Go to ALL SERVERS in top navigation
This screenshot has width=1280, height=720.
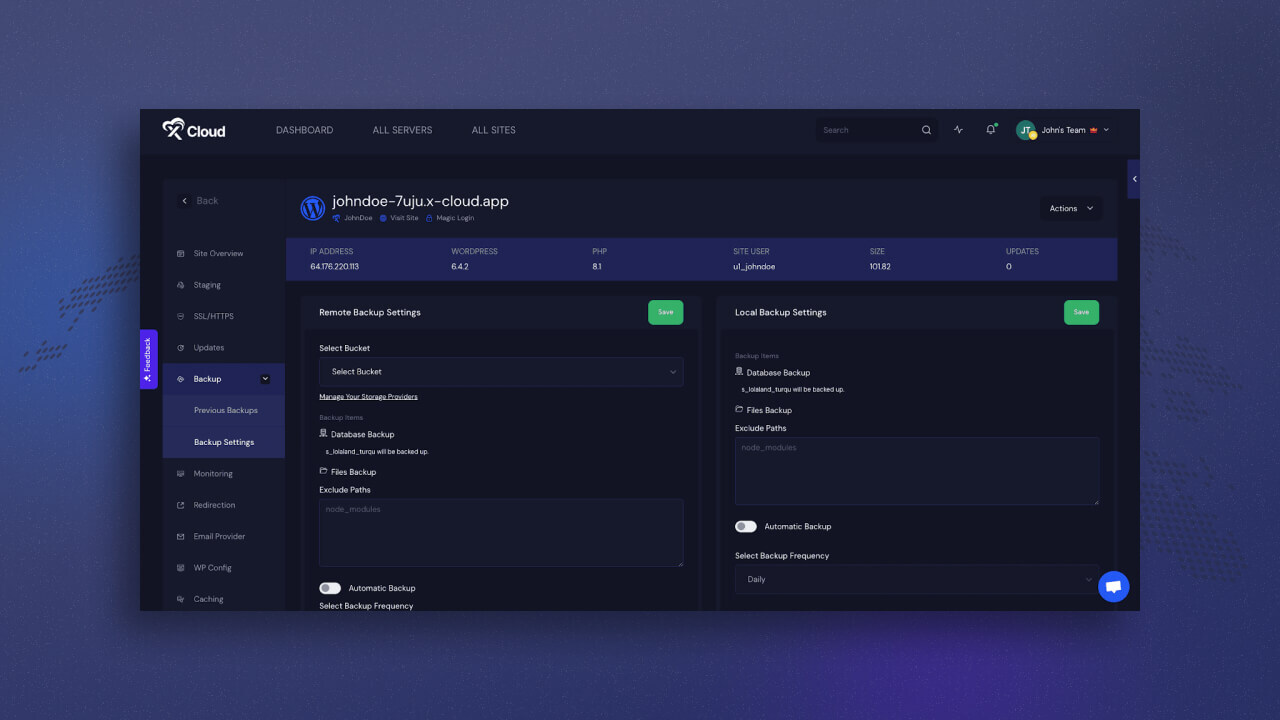402,130
